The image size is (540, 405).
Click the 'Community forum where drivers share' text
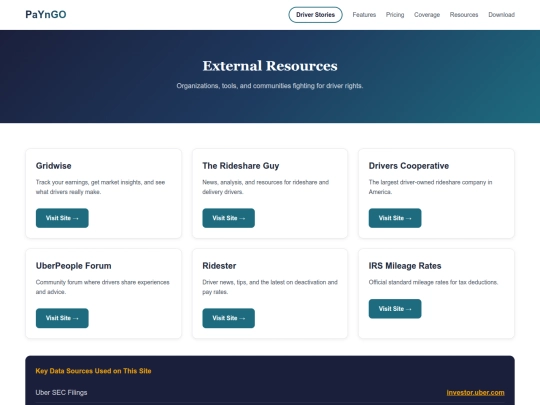click(x=103, y=287)
